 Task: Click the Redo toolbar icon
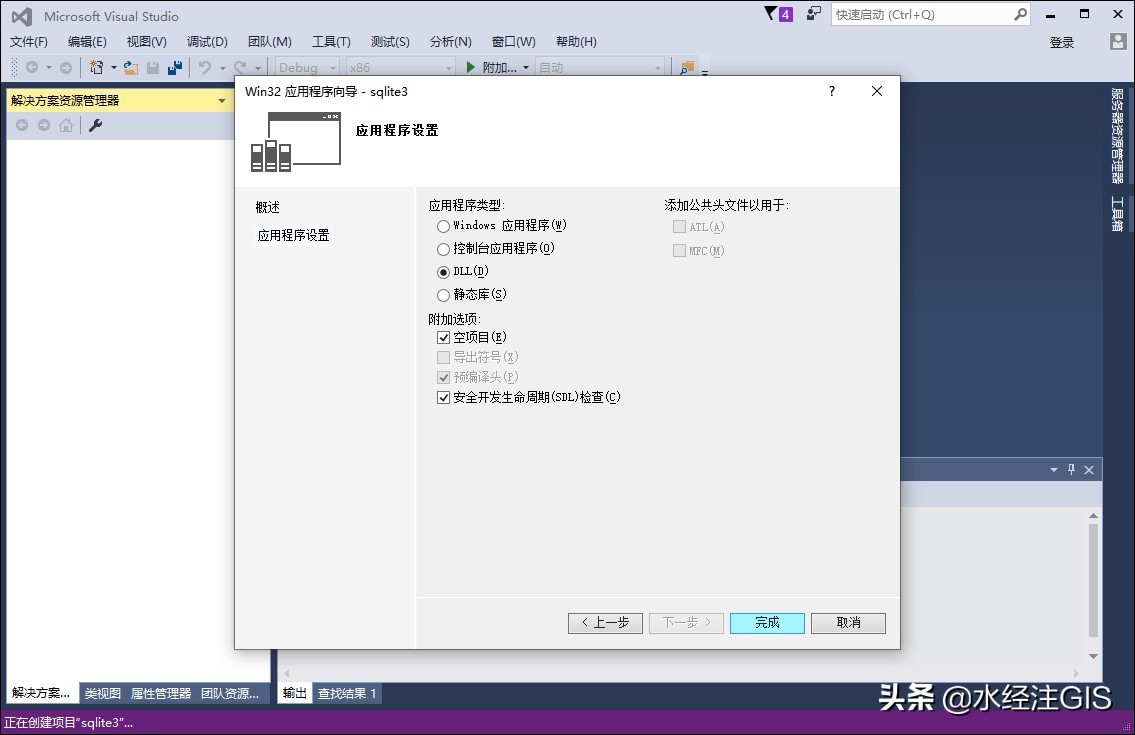(240, 67)
